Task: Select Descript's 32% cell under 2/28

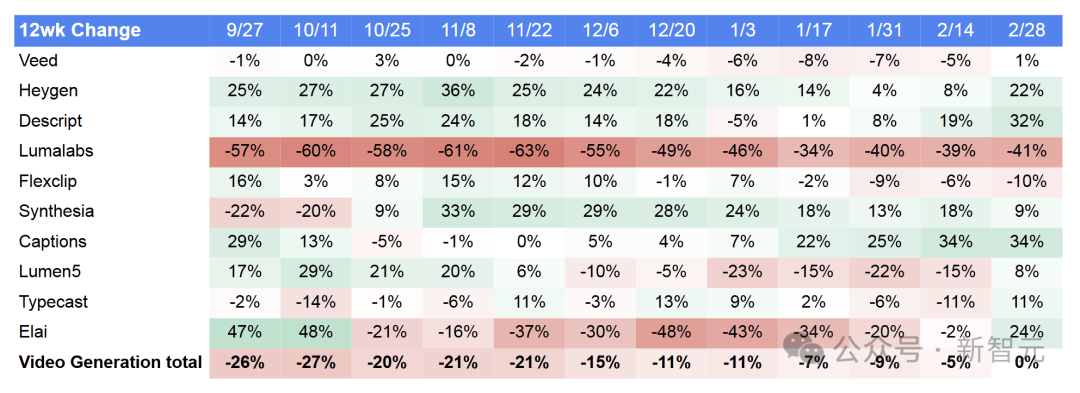Action: (x=1026, y=121)
